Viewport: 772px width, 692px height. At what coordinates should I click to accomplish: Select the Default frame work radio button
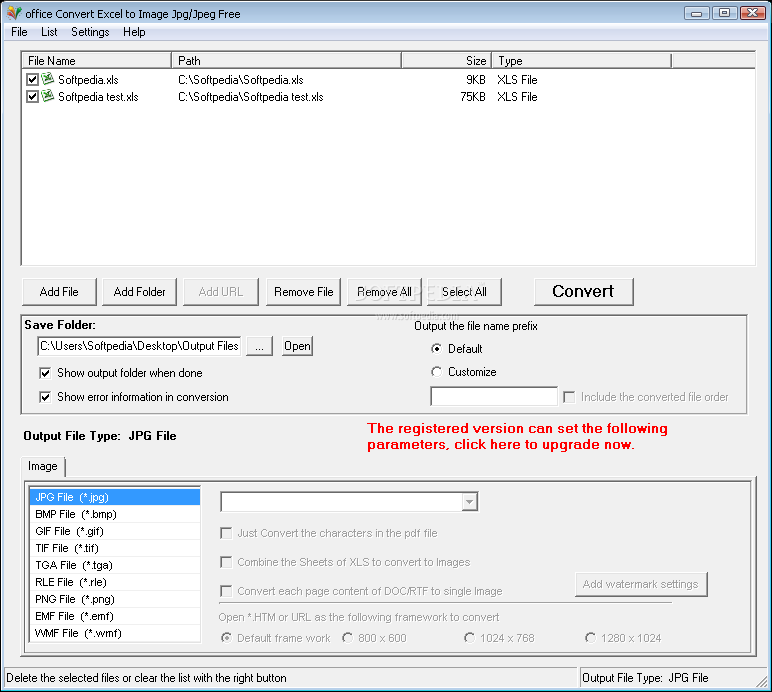226,638
